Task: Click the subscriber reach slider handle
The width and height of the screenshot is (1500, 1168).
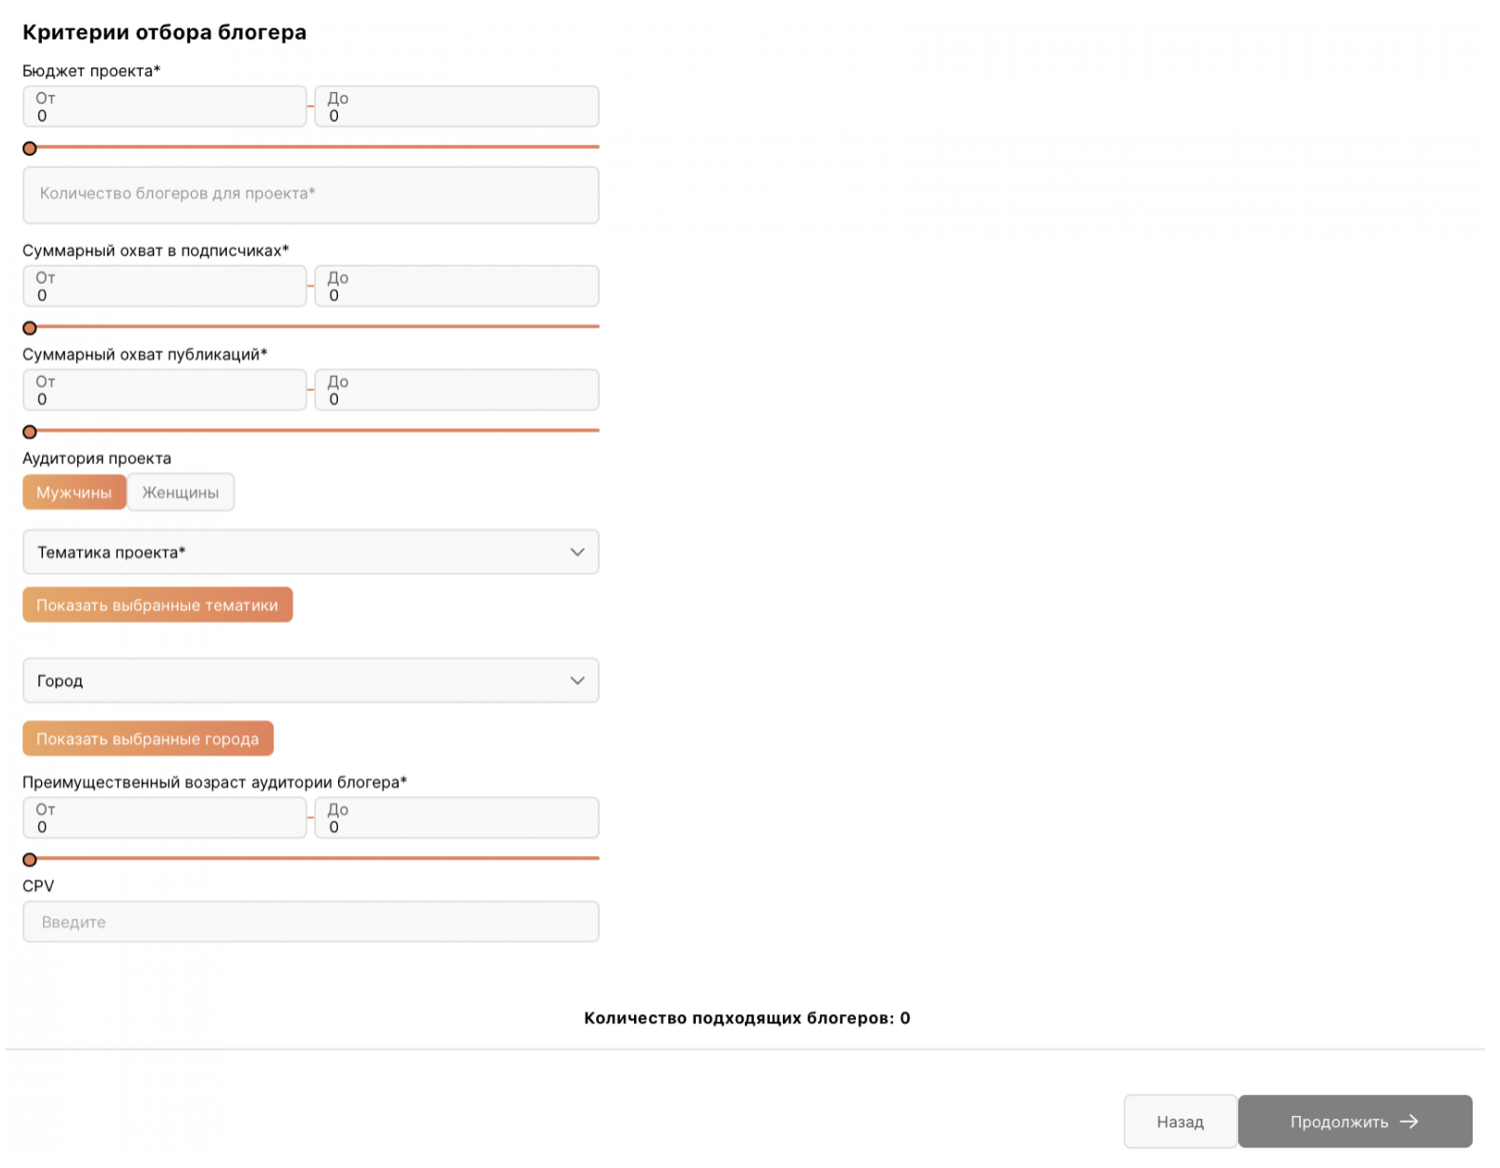Action: pyautogui.click(x=30, y=328)
